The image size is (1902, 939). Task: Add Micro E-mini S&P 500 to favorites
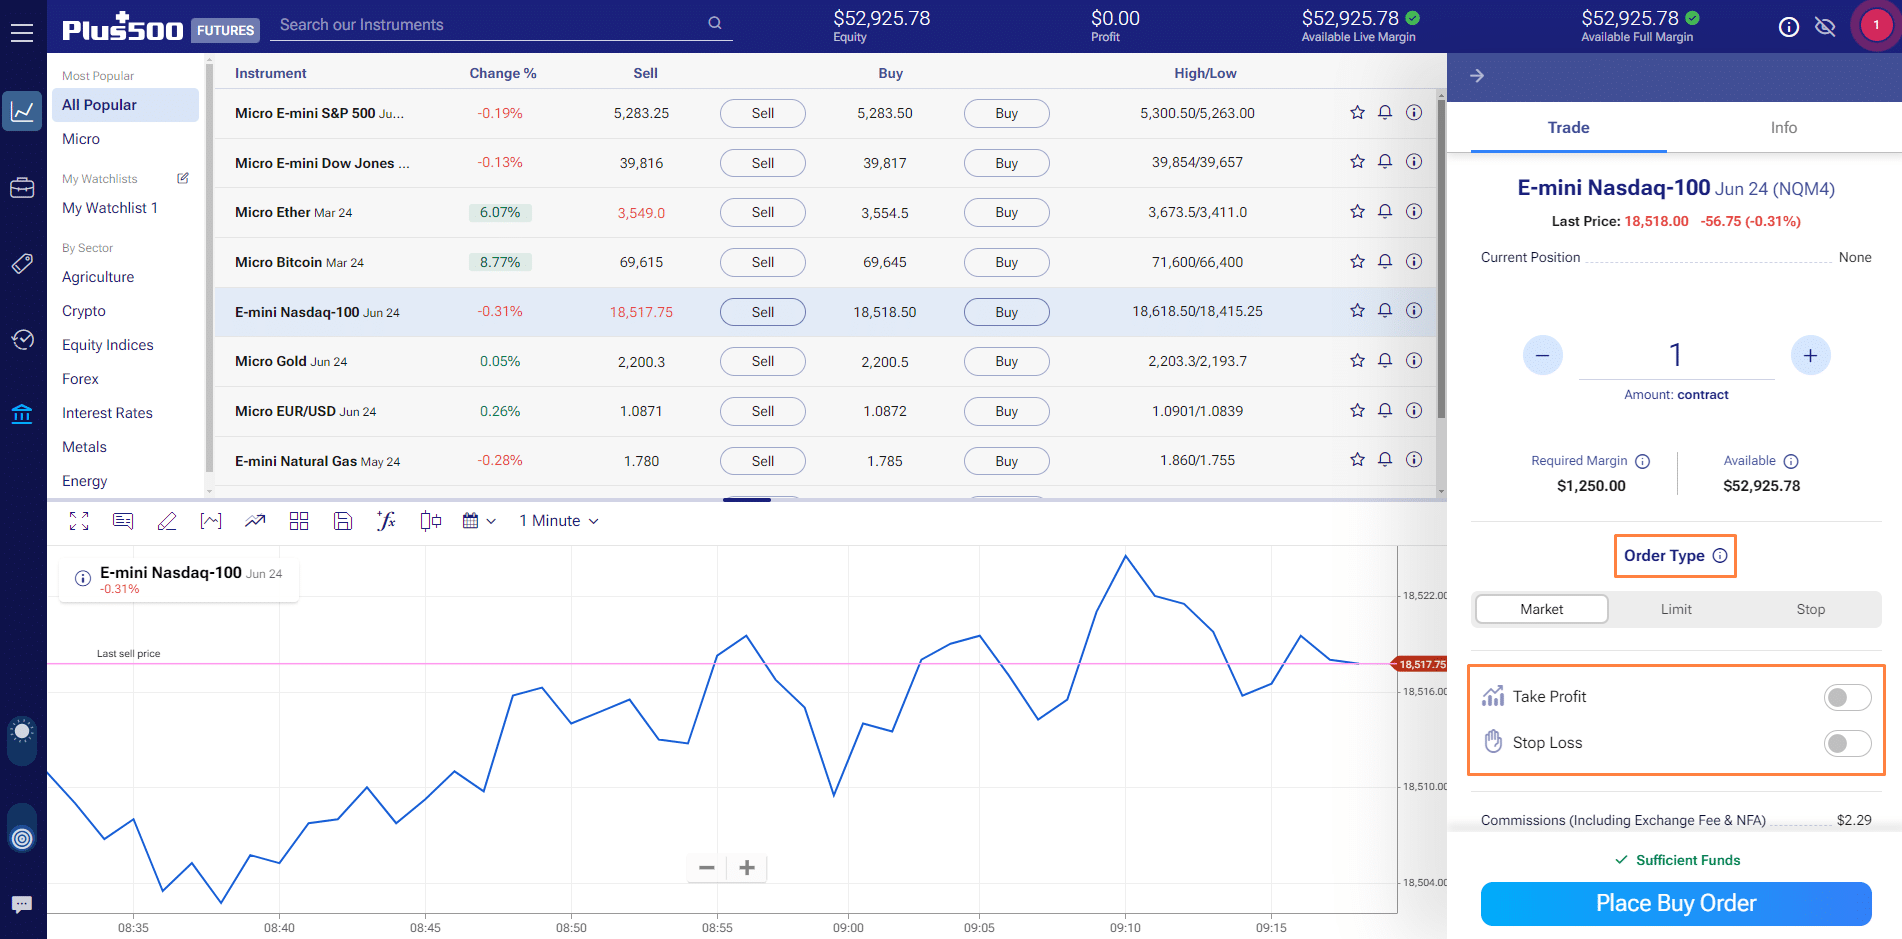[1357, 113]
